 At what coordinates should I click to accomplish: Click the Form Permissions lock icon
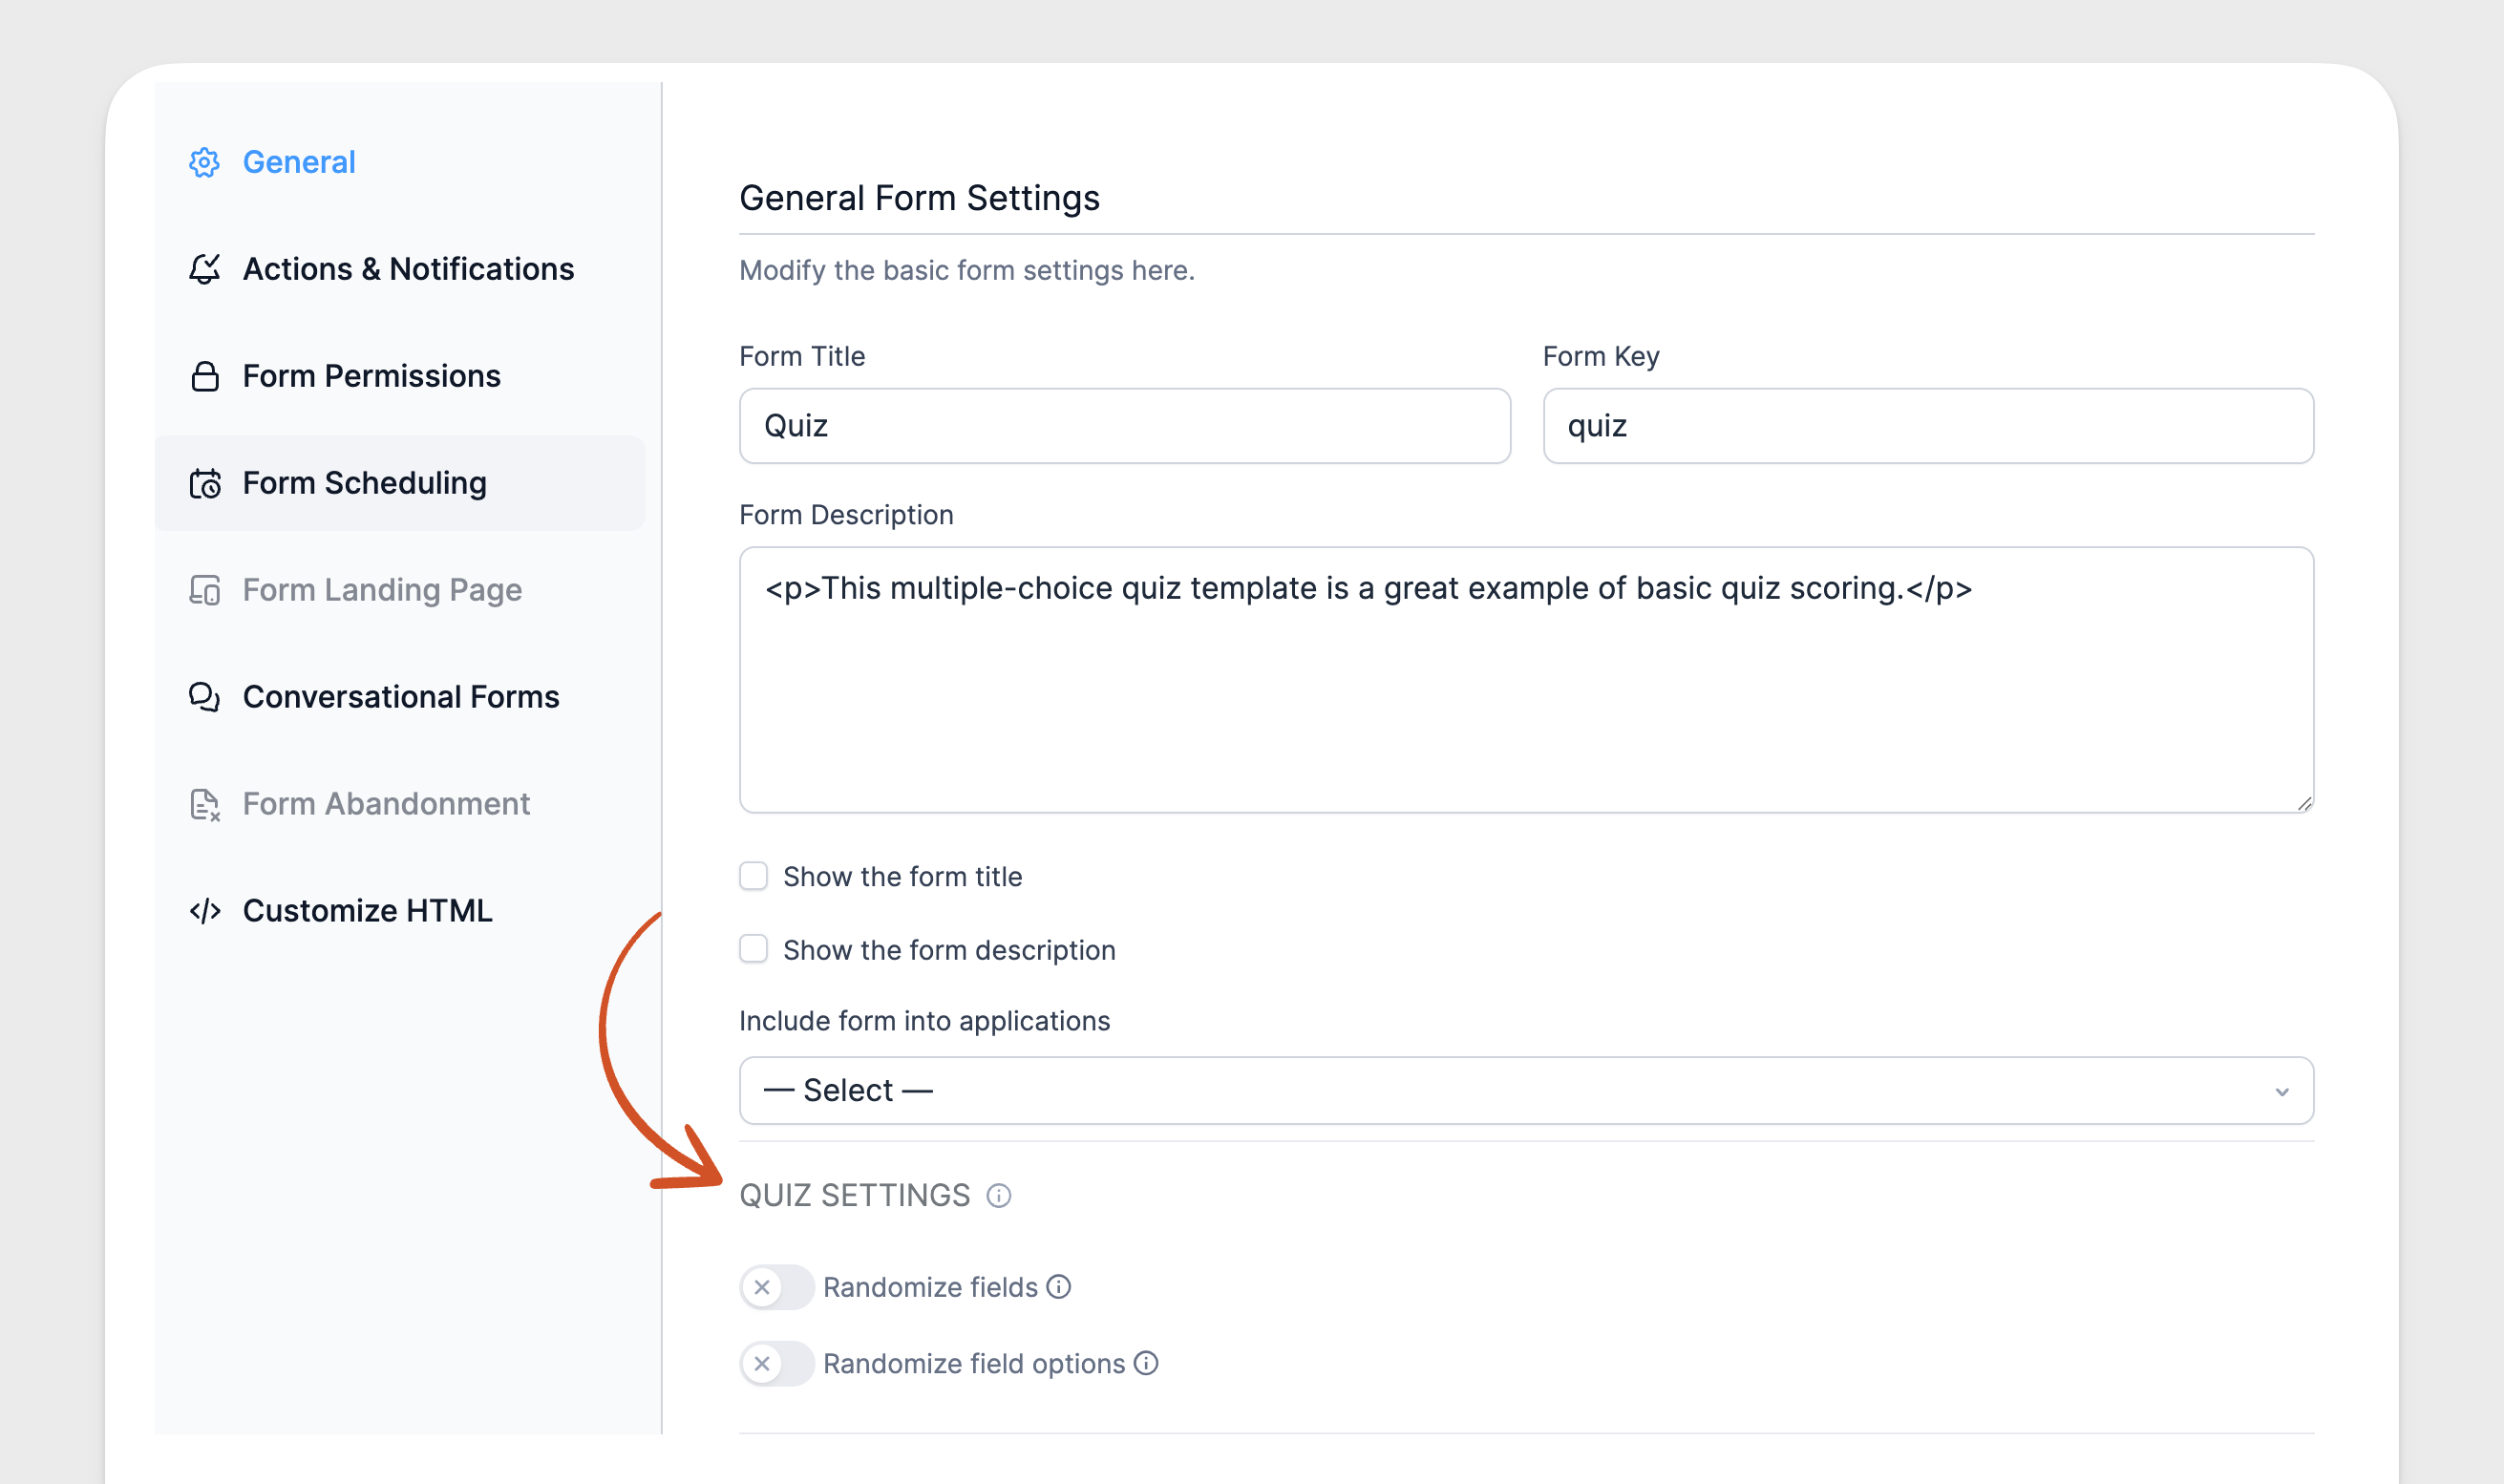[204, 376]
